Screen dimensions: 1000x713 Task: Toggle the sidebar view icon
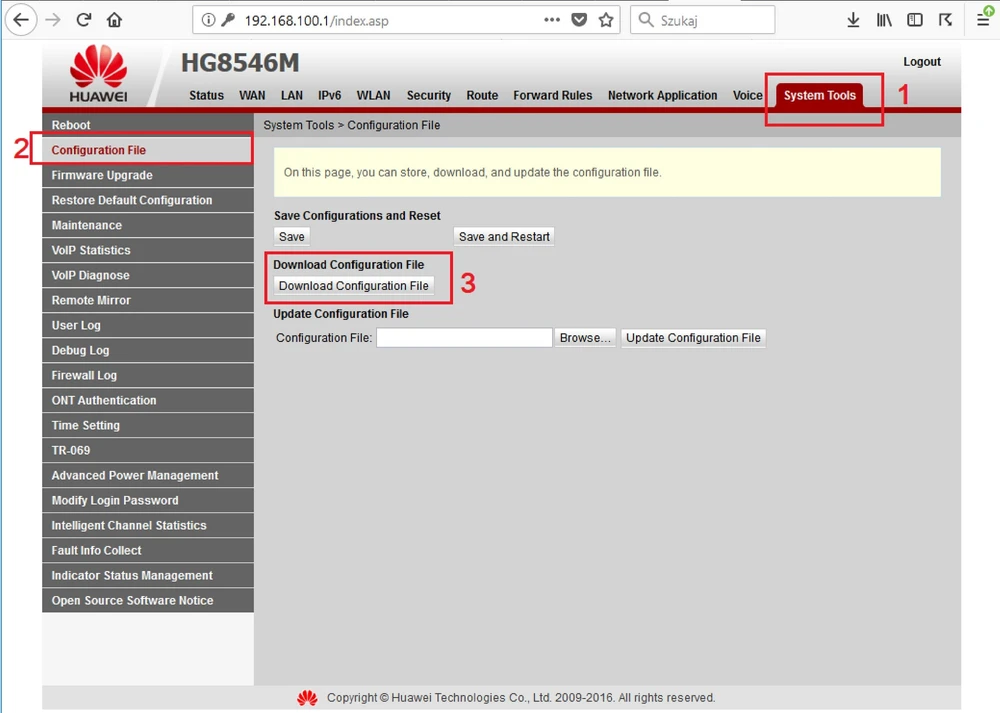[x=915, y=20]
